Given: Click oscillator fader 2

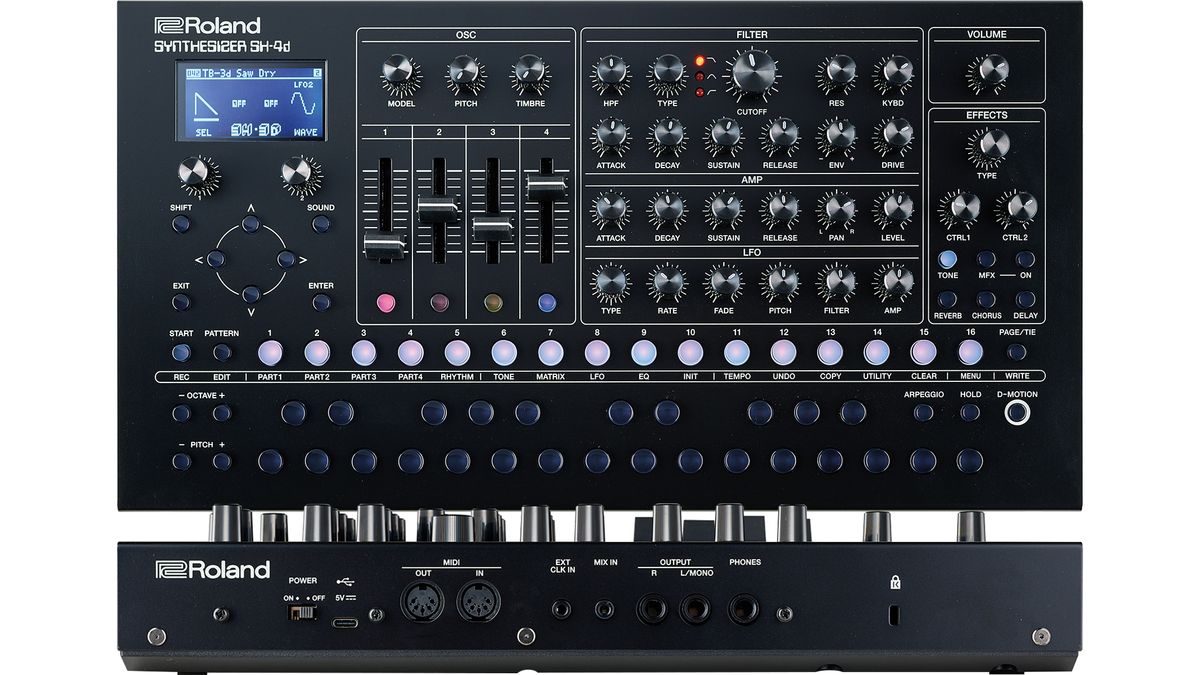Looking at the screenshot, I should (437, 209).
